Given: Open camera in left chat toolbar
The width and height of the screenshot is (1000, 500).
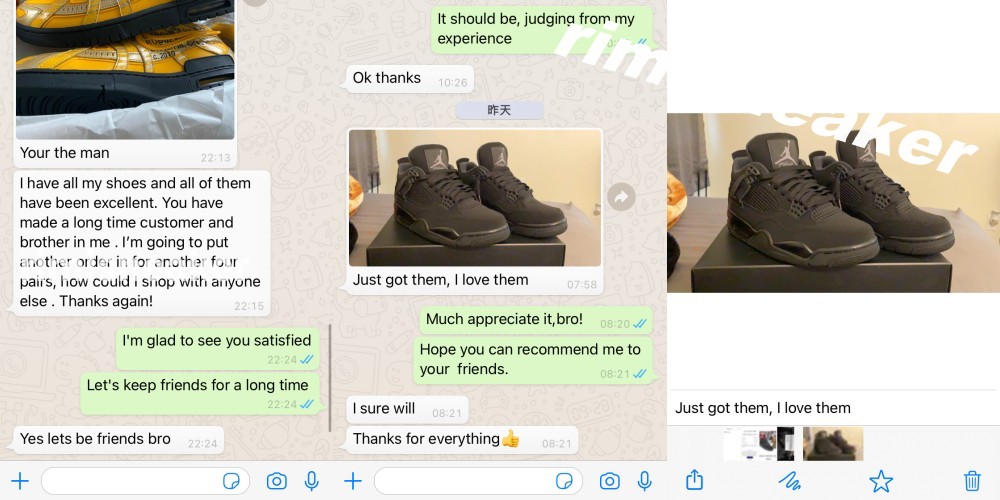Looking at the screenshot, I should click(x=276, y=481).
